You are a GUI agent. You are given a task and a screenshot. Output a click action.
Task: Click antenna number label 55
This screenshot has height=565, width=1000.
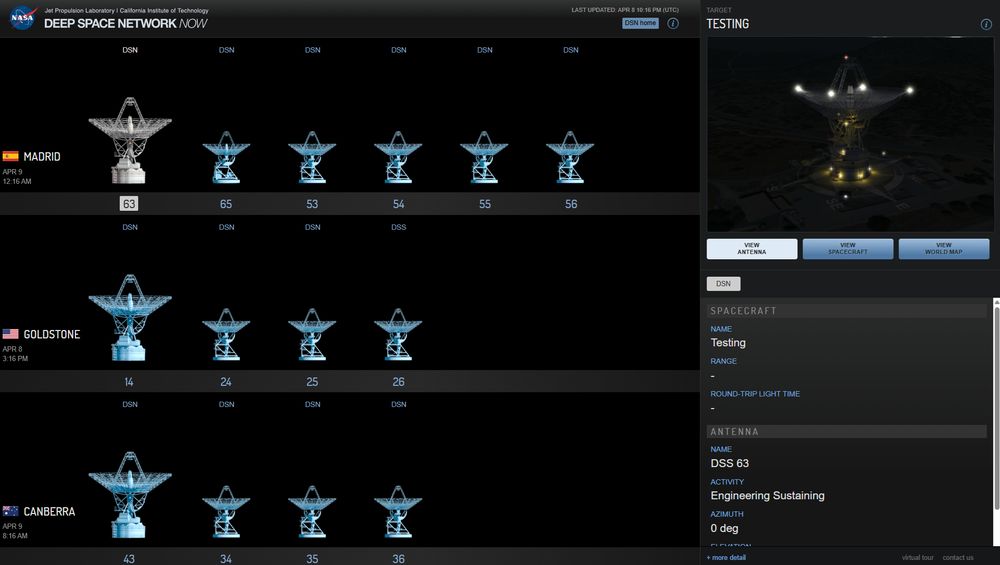(485, 204)
